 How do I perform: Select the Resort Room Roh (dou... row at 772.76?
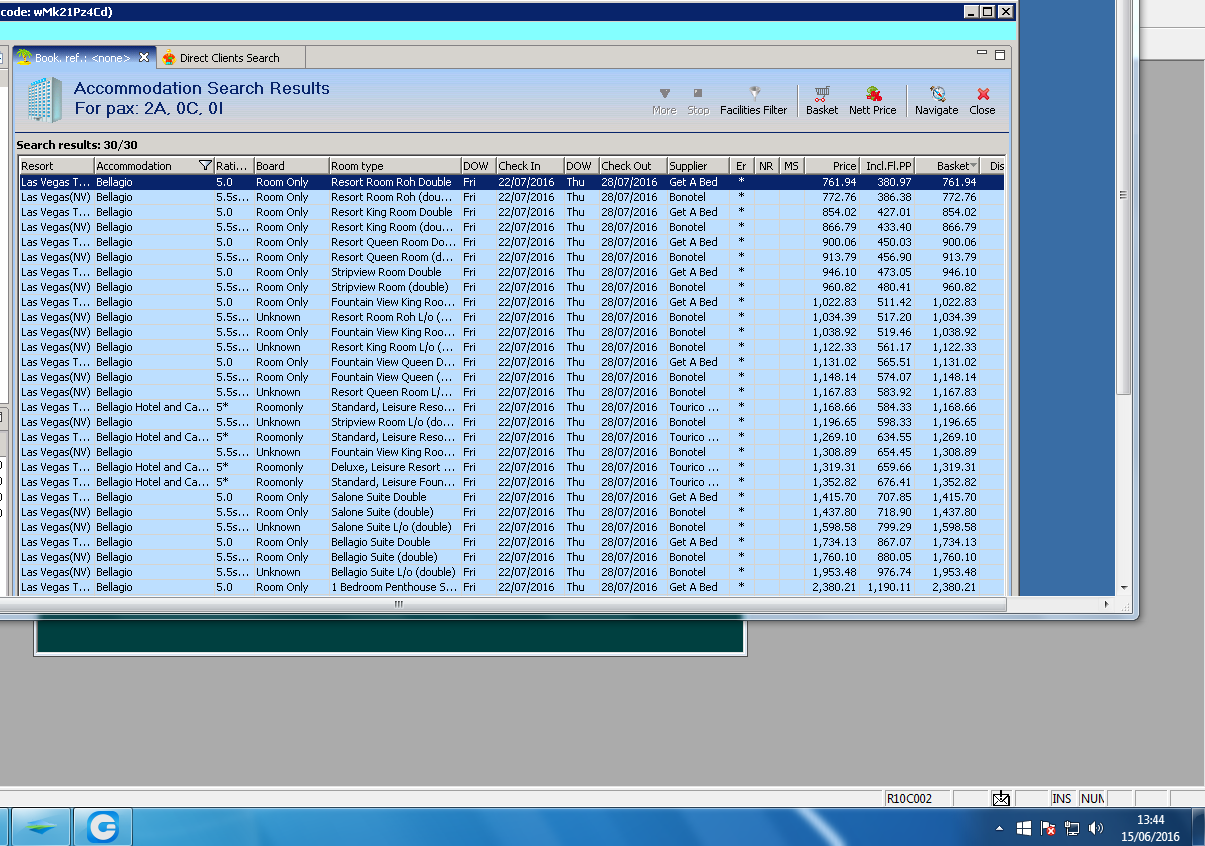pyautogui.click(x=512, y=197)
